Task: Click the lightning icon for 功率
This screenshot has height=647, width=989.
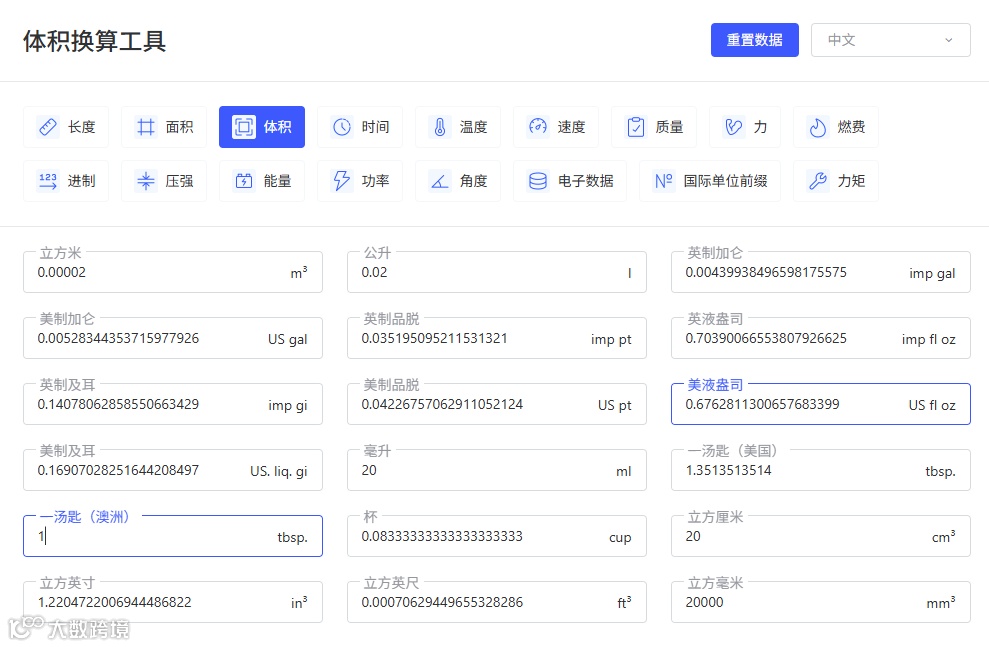Action: click(x=342, y=181)
